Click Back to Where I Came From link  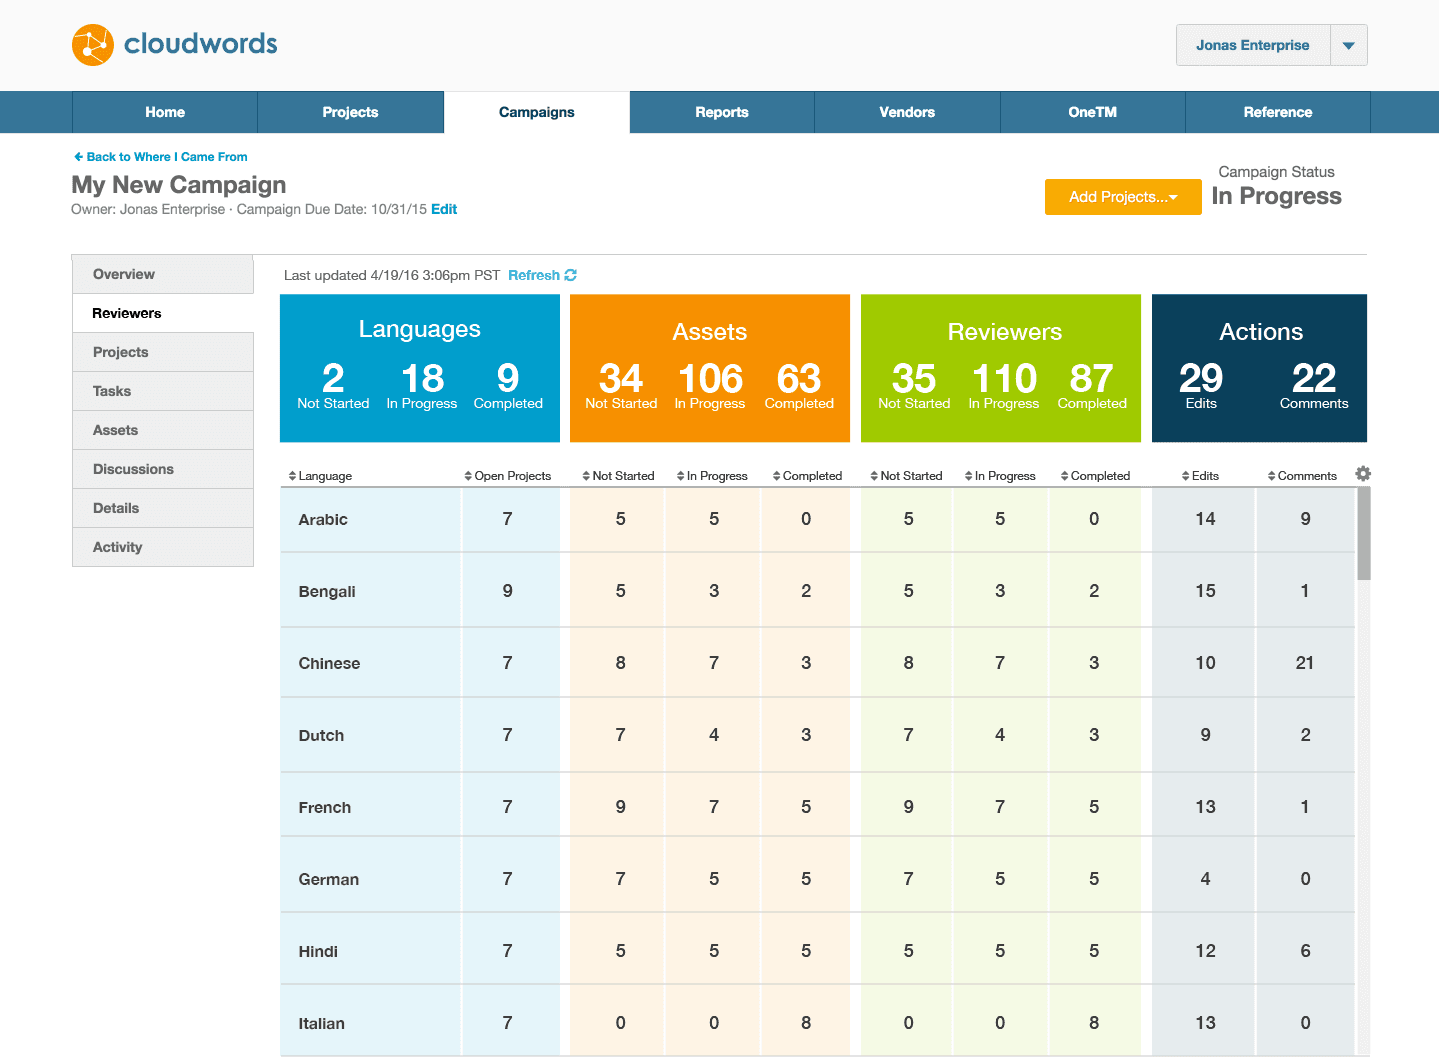click(x=160, y=157)
